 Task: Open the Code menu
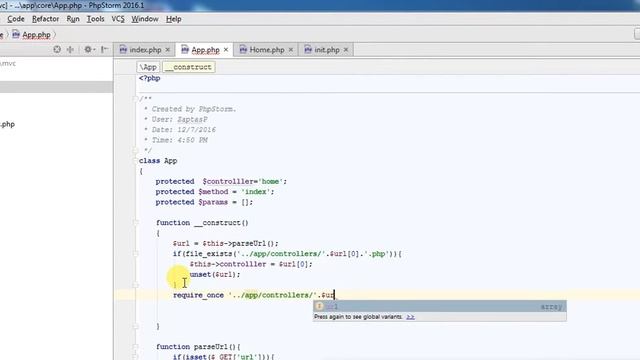click(16, 19)
